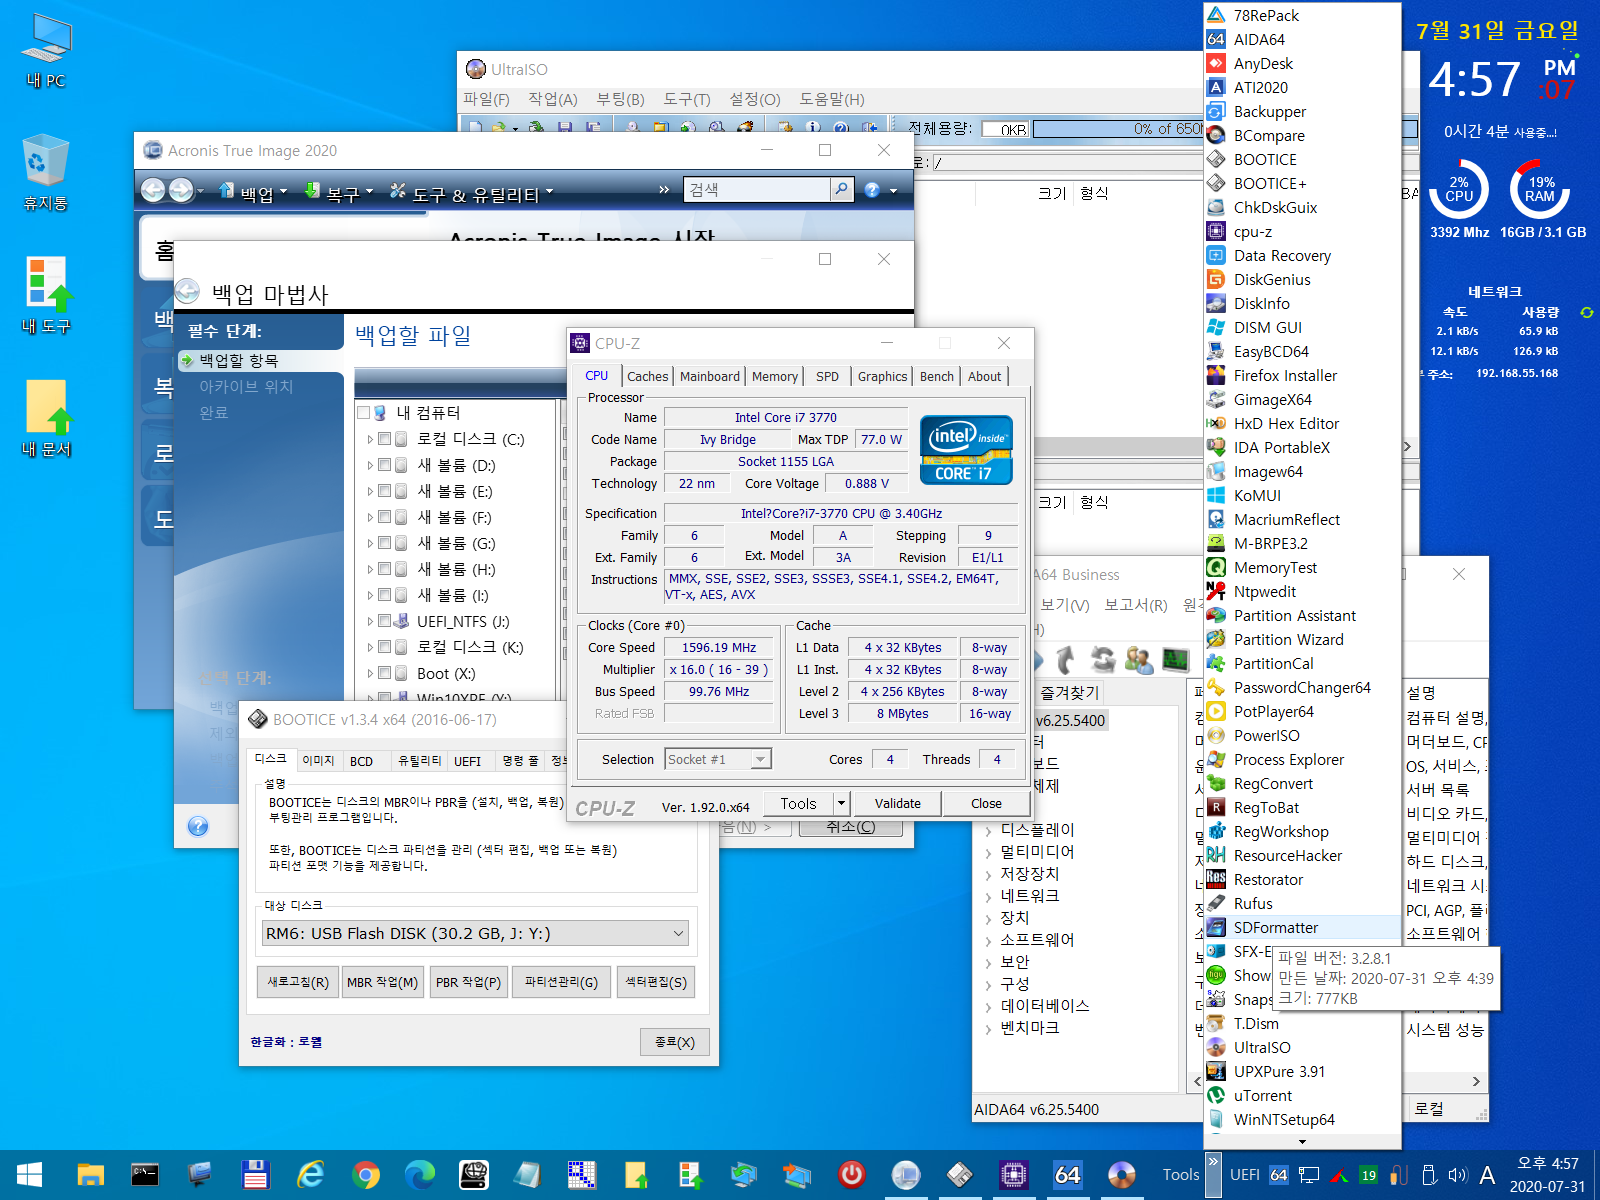
Task: Check the UEFI_NTFS (J:) checkbox
Action: [x=385, y=621]
